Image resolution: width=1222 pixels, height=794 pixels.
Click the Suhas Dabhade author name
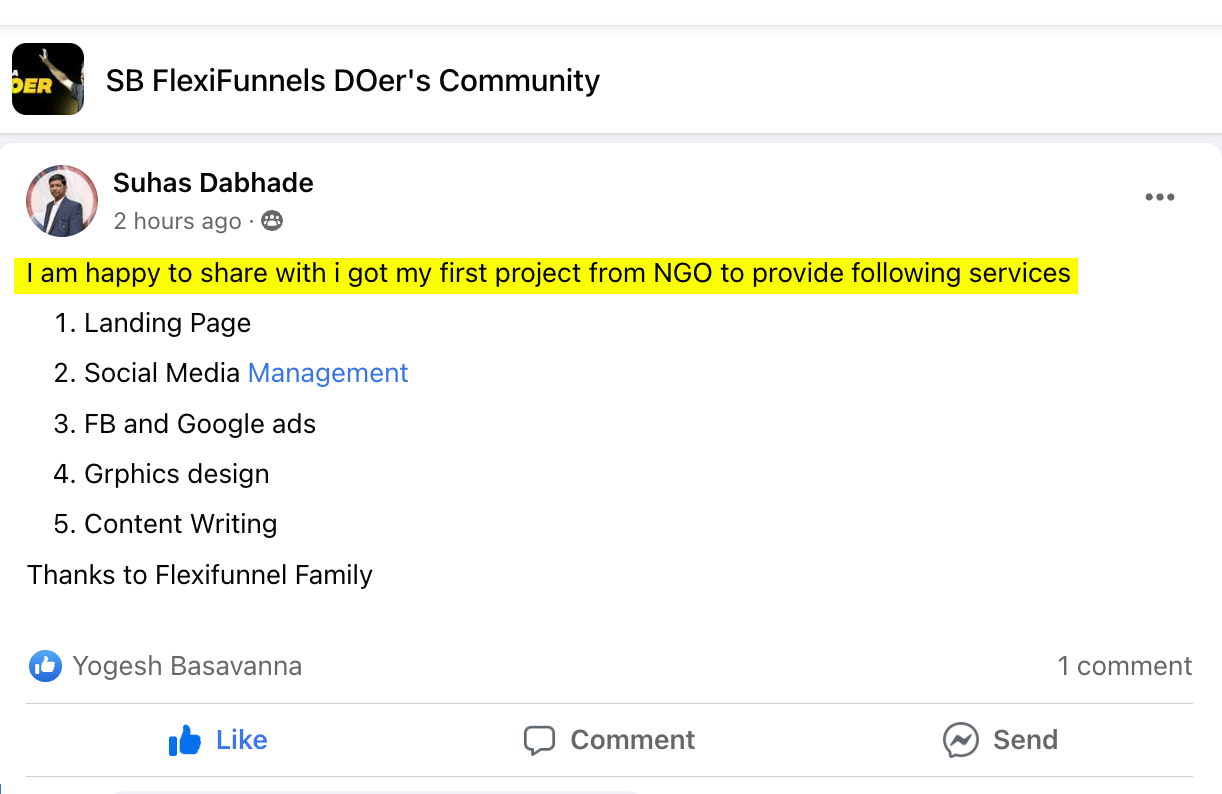click(213, 183)
